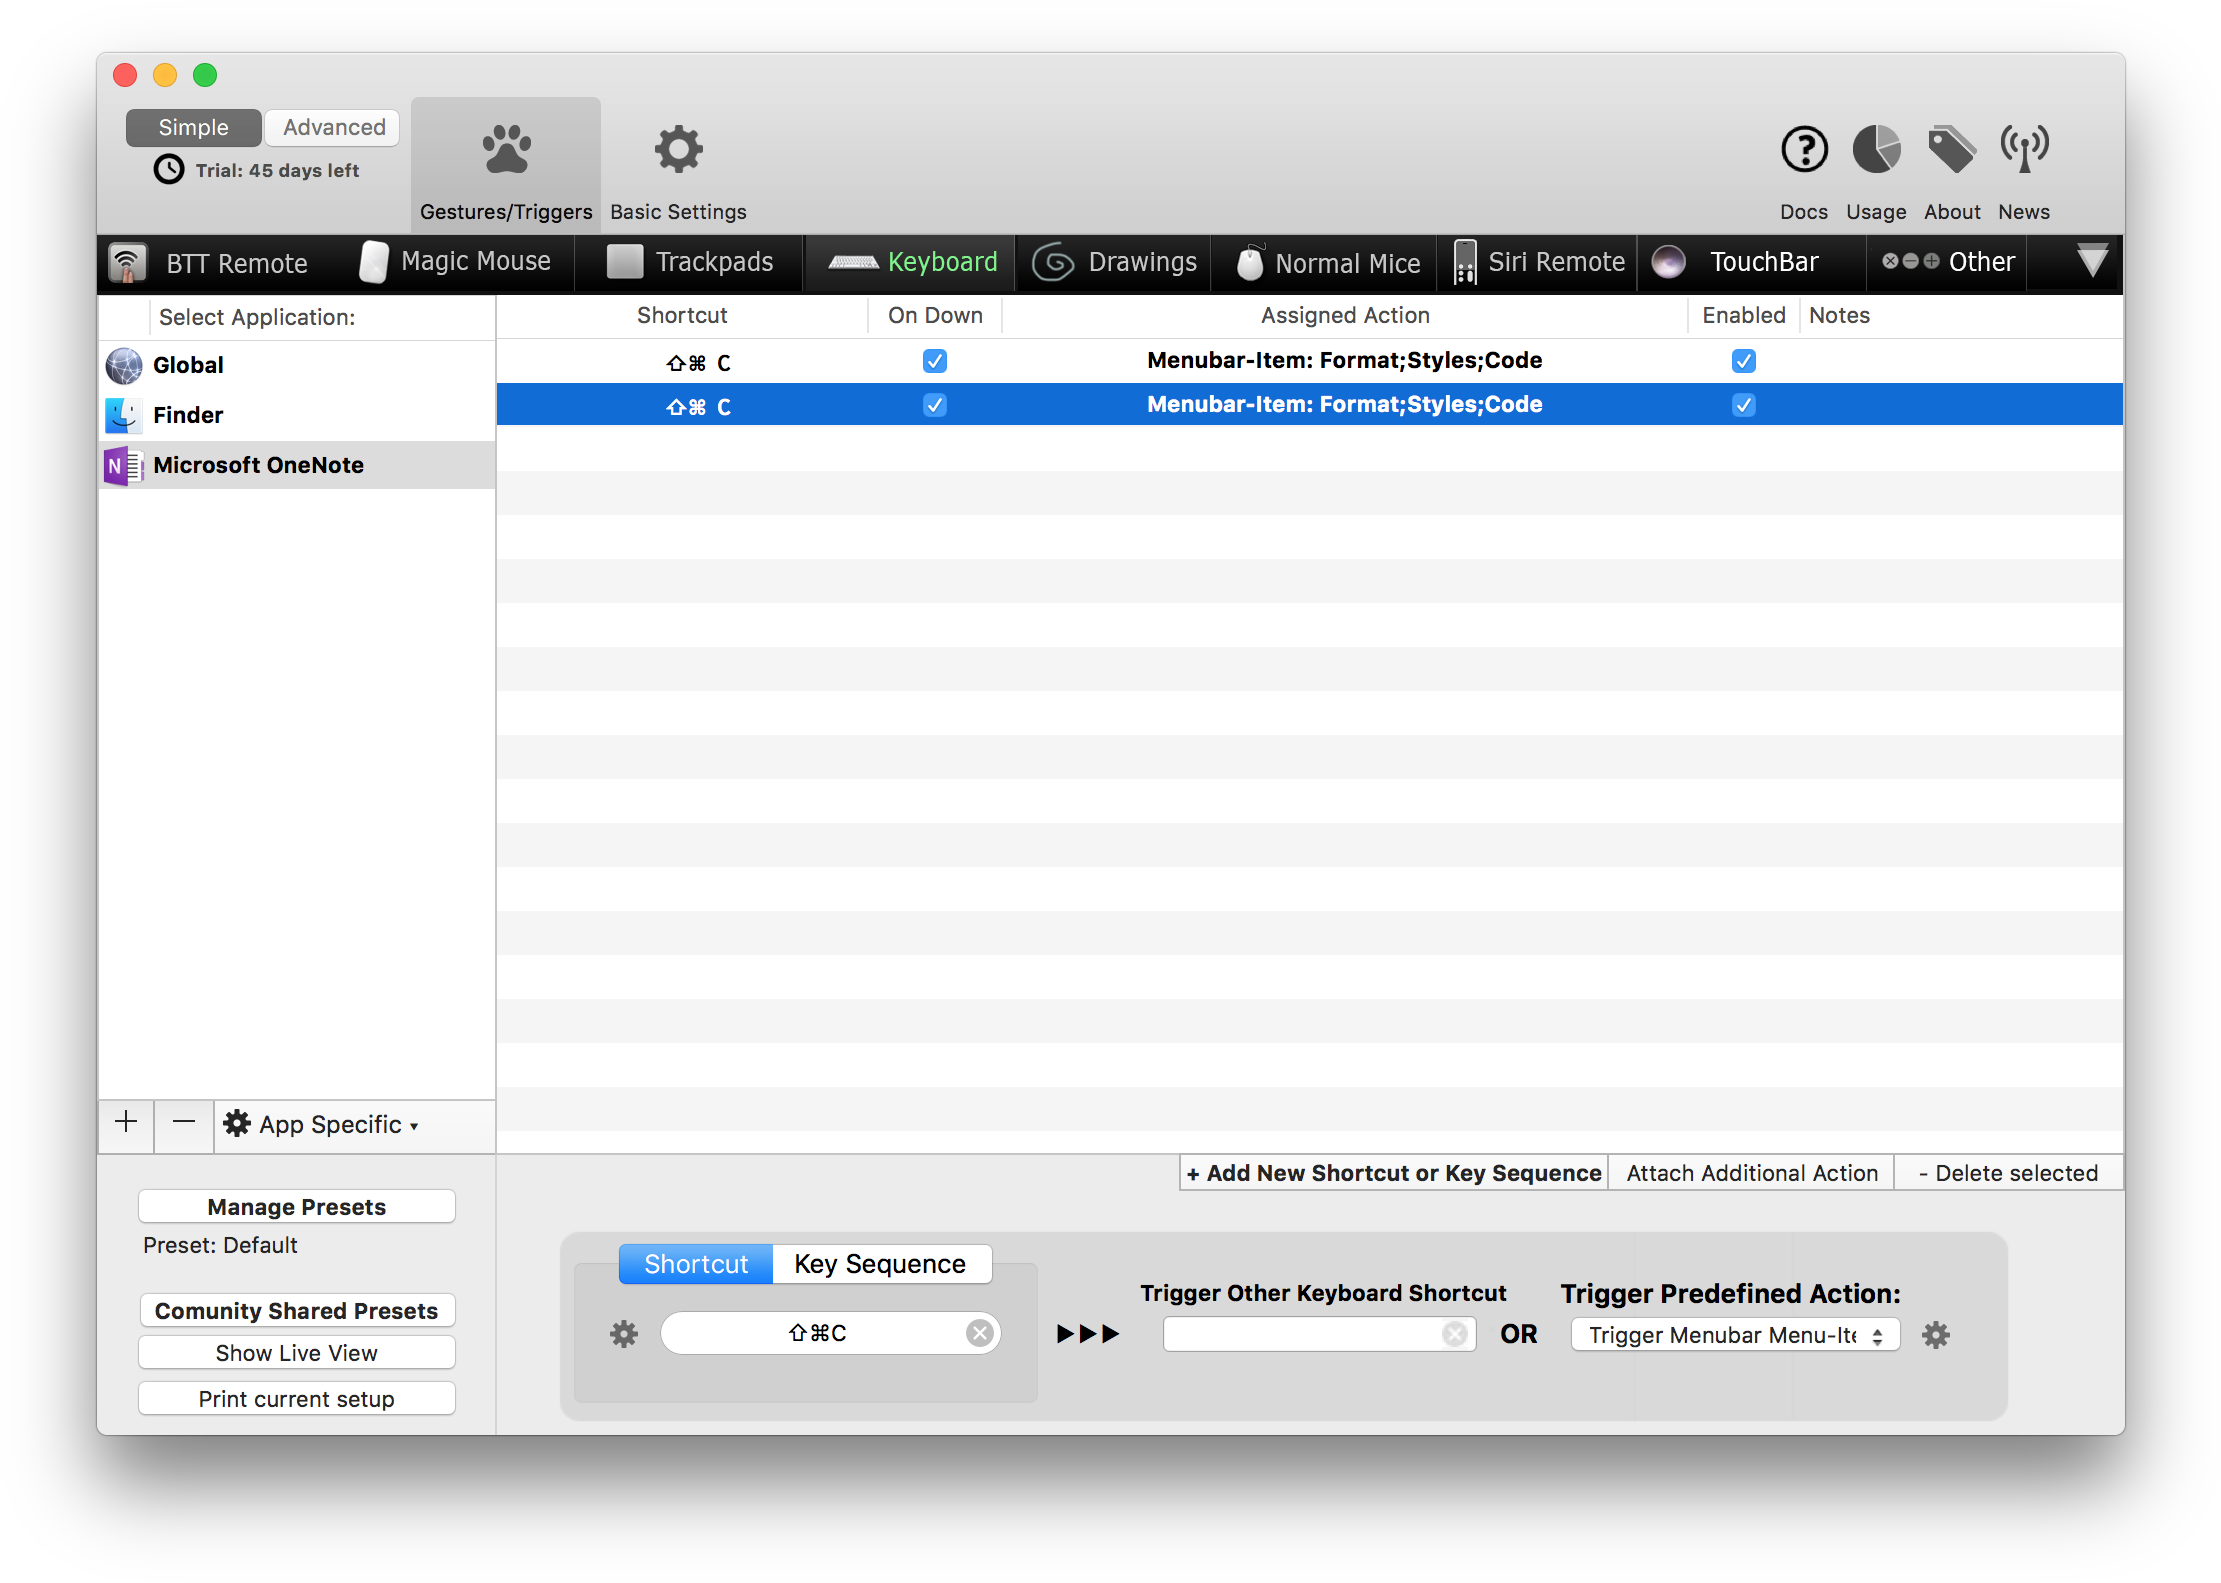Open Manage Presets

coord(296,1206)
